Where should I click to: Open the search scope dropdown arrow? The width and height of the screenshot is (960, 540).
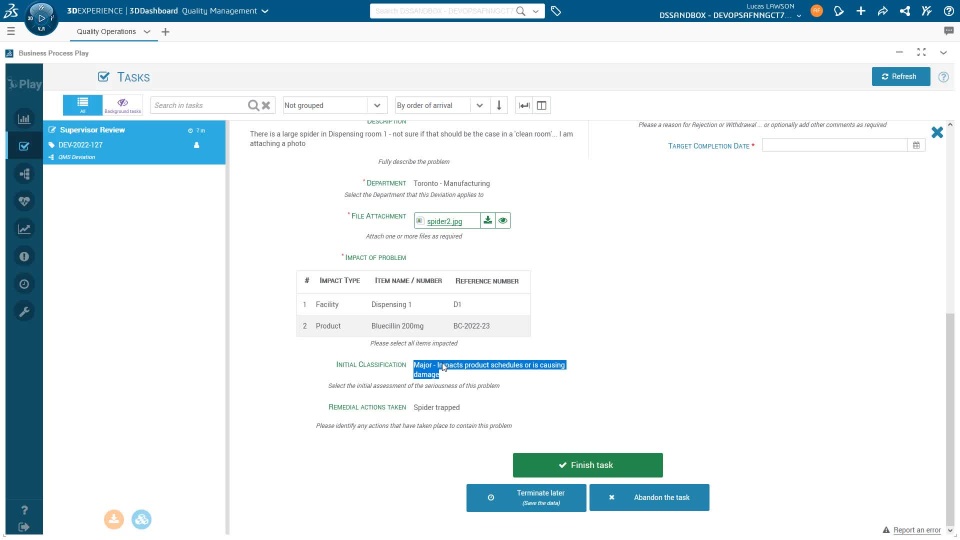click(536, 11)
